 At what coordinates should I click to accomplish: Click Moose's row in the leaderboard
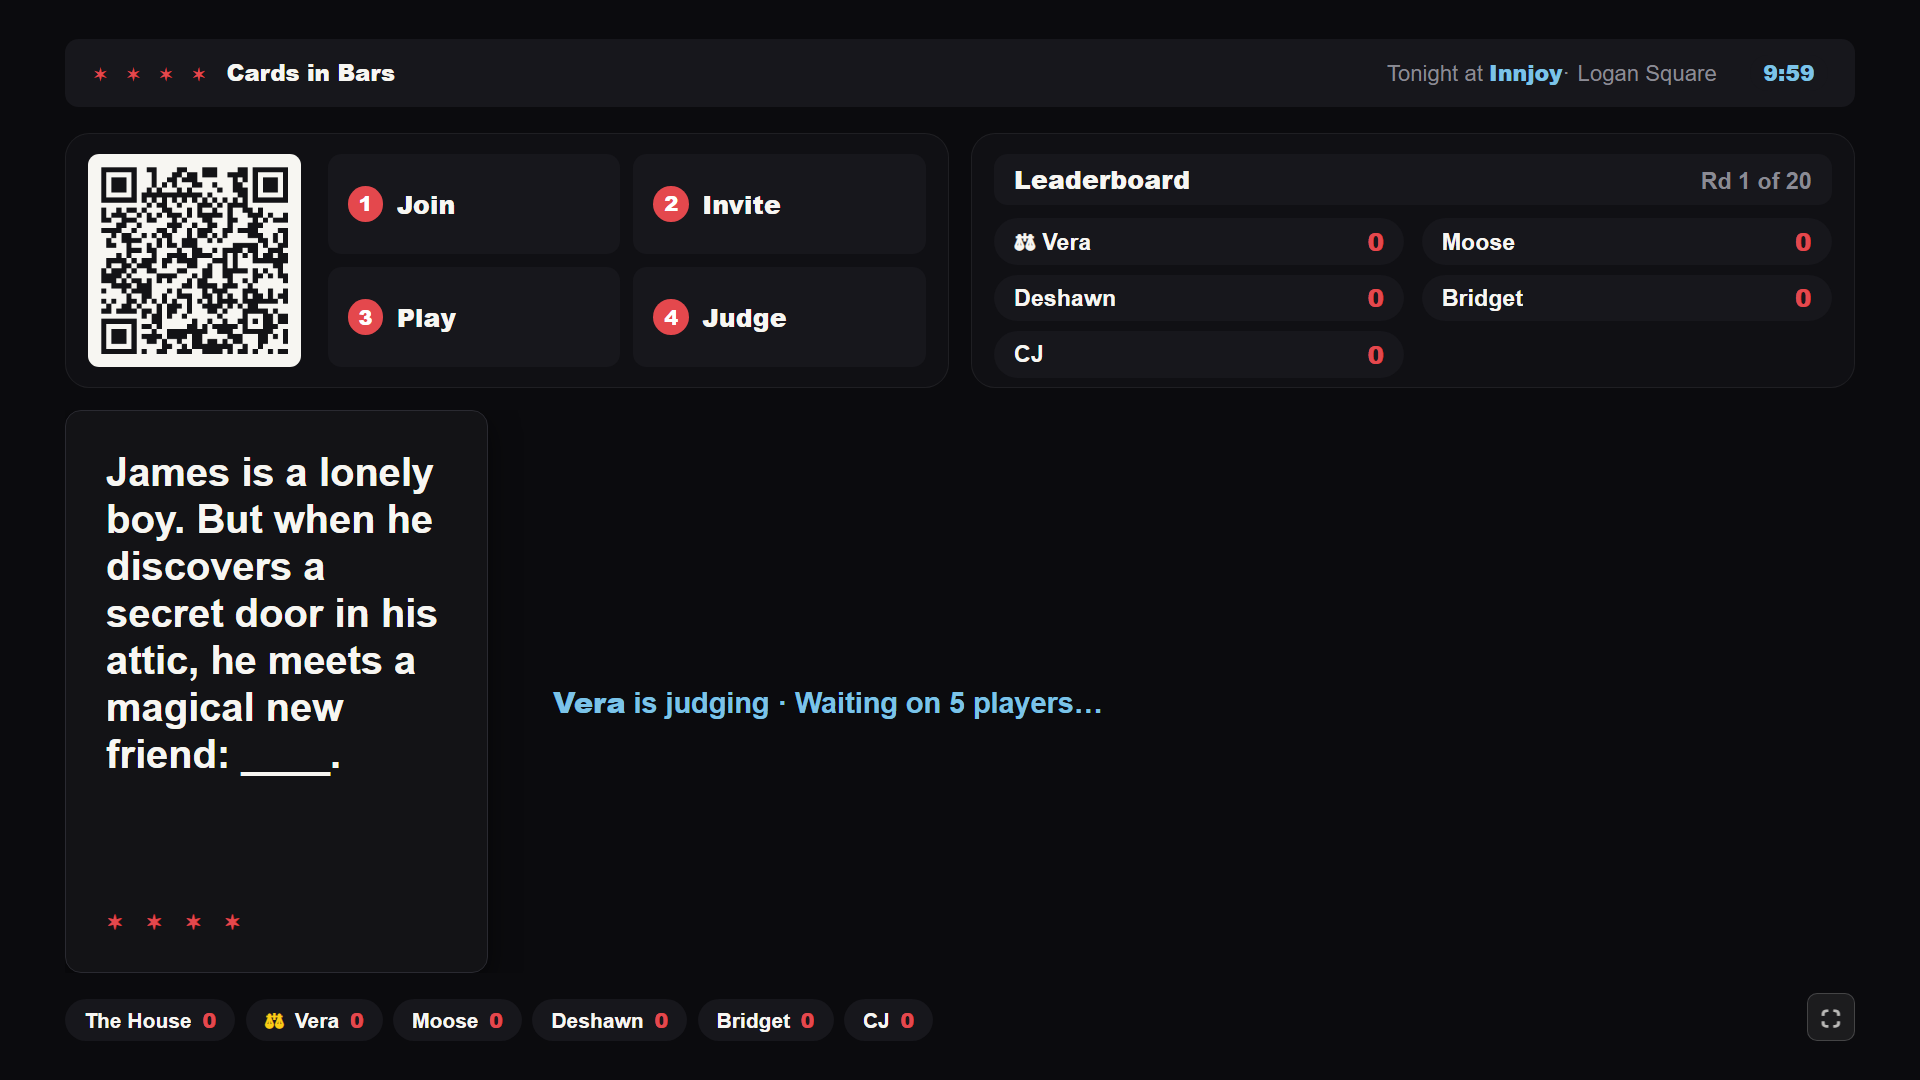[x=1626, y=242]
